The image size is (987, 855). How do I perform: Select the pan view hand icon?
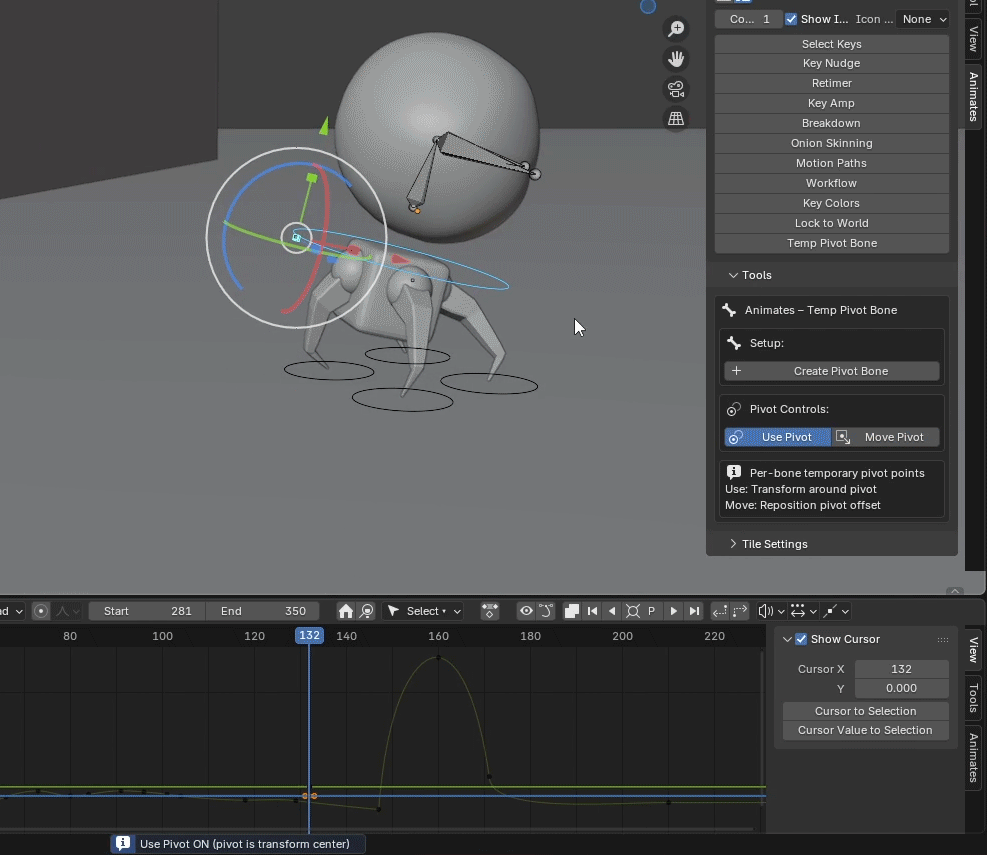pyautogui.click(x=676, y=59)
